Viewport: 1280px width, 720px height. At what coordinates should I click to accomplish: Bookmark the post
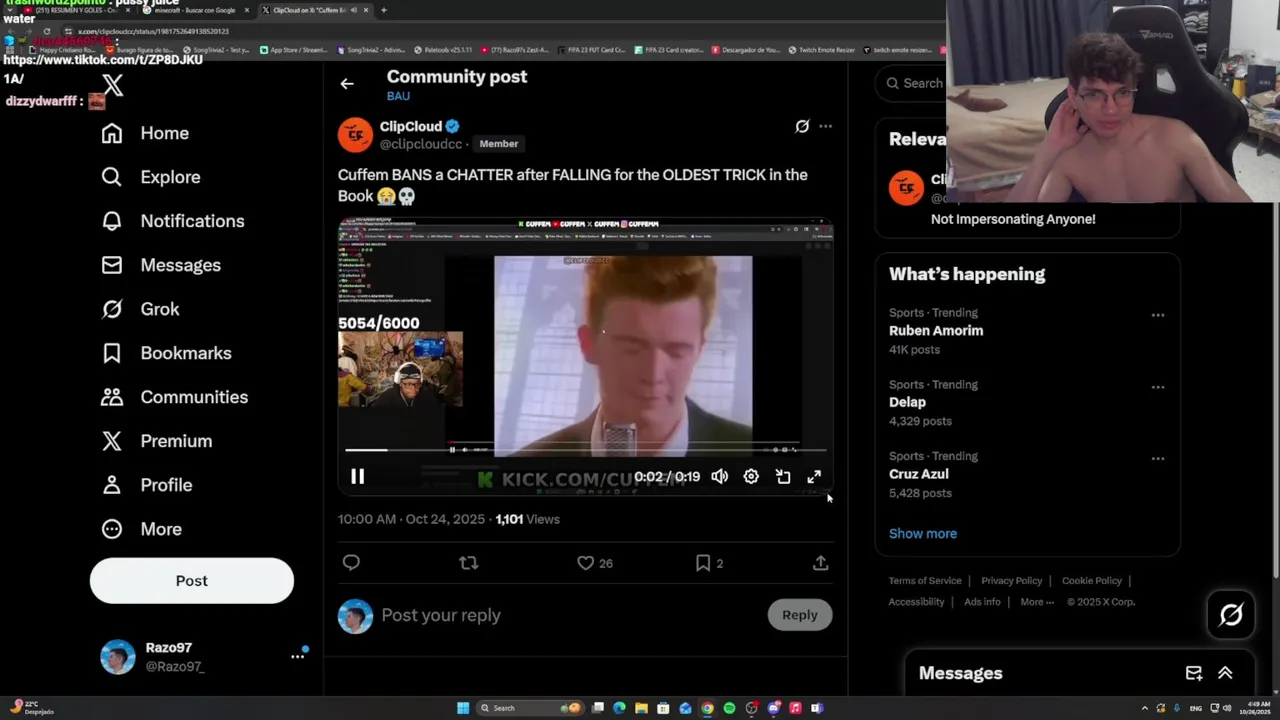click(x=703, y=563)
